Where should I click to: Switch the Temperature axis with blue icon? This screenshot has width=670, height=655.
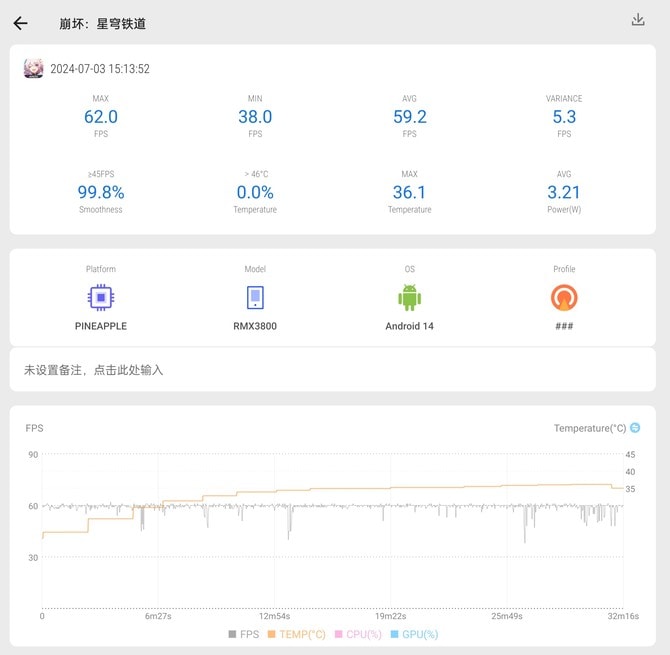coord(635,428)
